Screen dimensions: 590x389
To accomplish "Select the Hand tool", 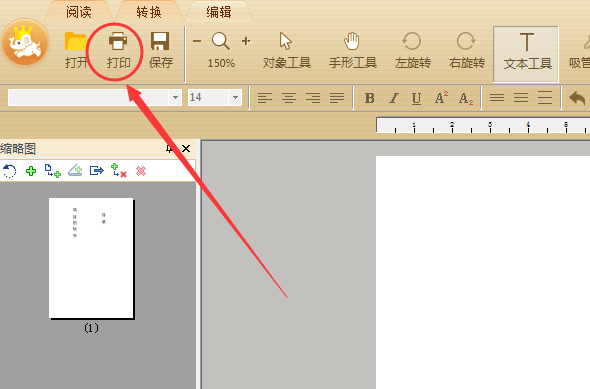I will coord(353,50).
